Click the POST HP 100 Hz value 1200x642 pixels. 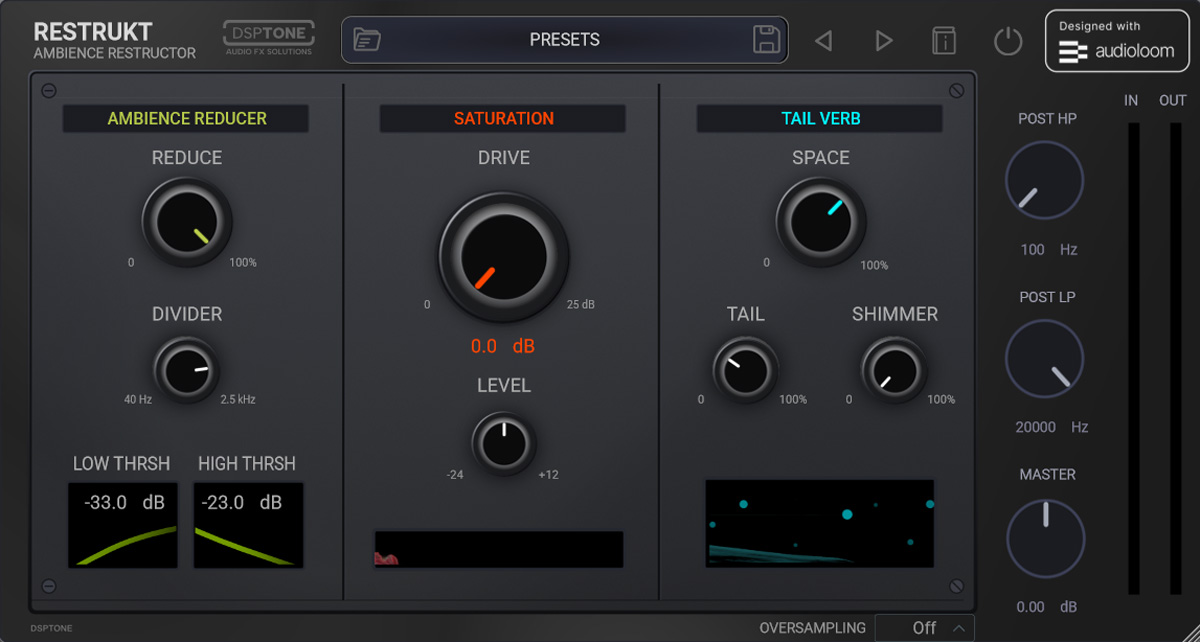[x=1048, y=250]
